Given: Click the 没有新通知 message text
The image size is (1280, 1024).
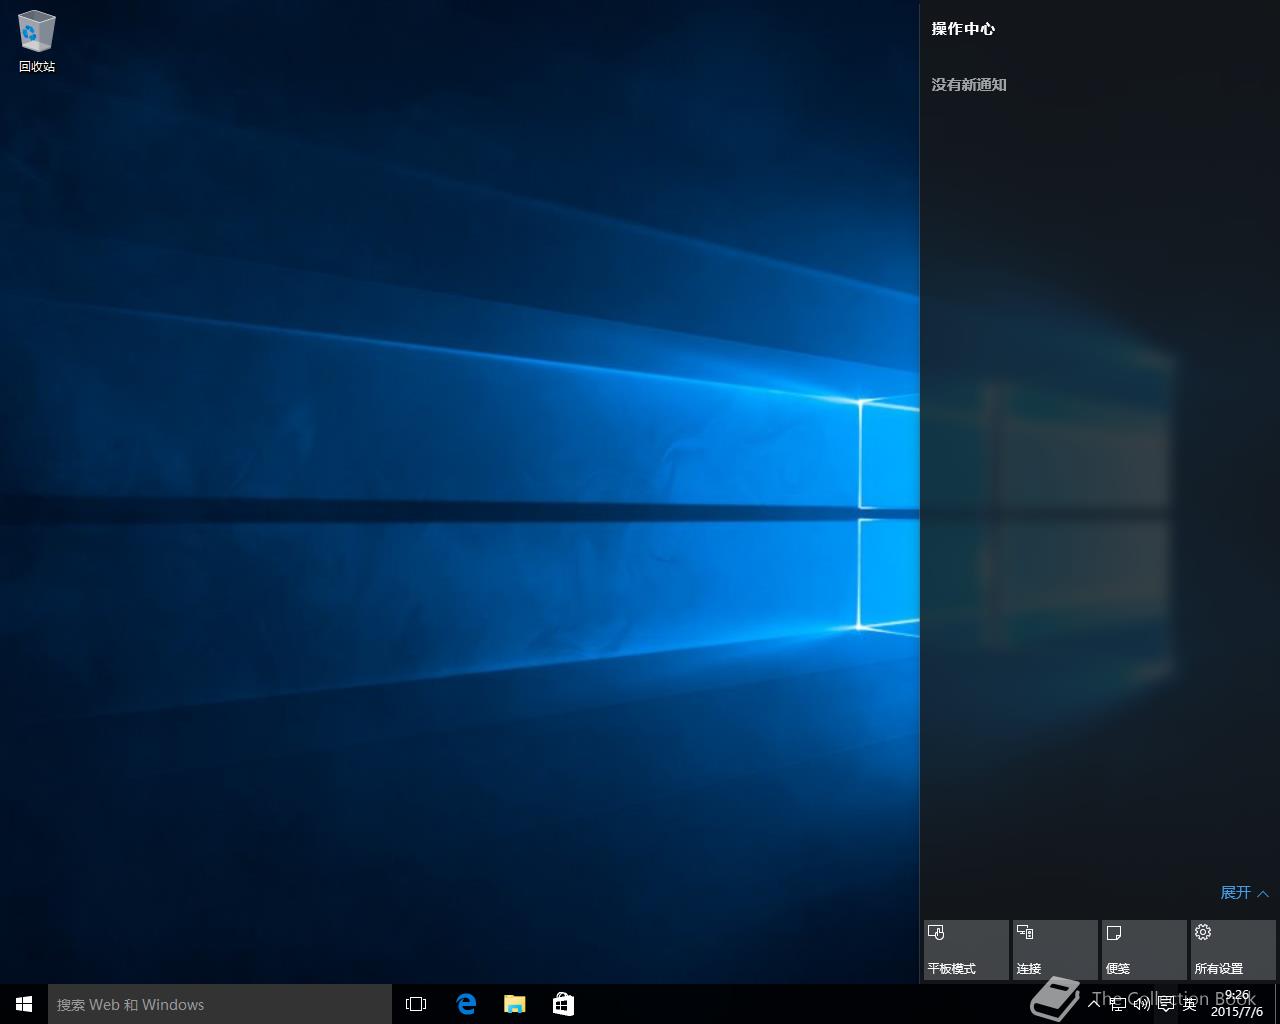Looking at the screenshot, I should tap(969, 84).
